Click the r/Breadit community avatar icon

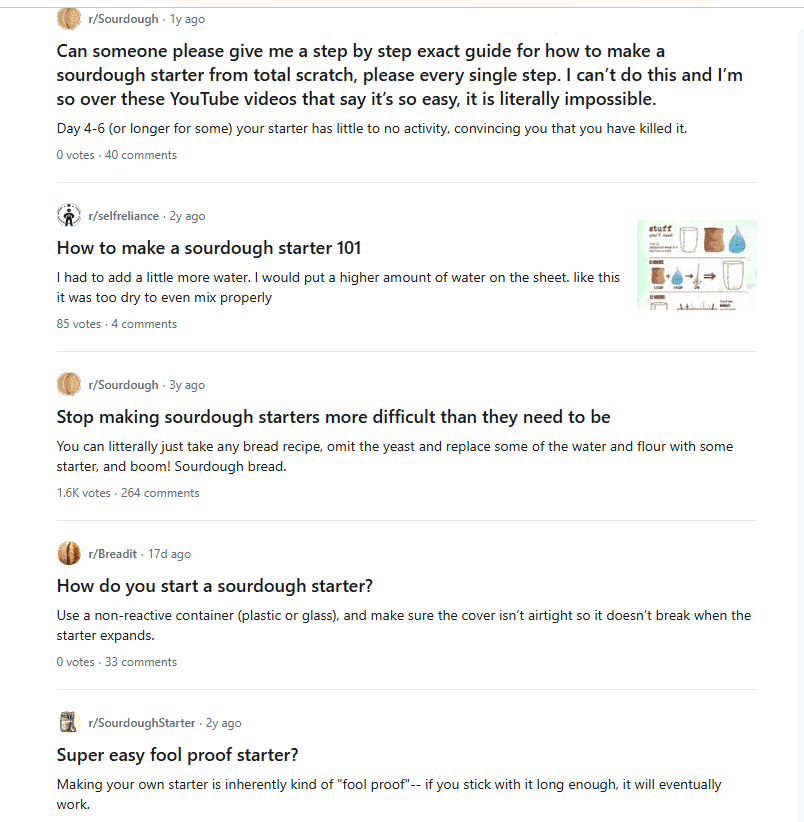click(69, 554)
